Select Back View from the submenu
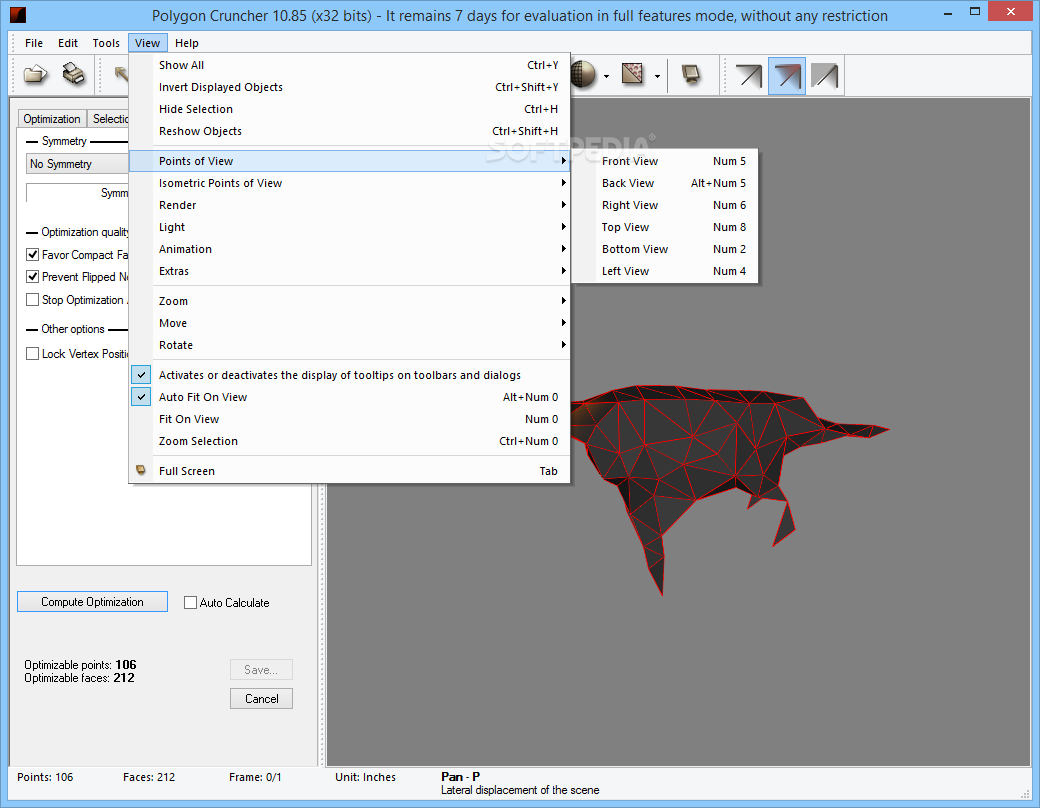Viewport: 1040px width, 808px height. [665, 183]
